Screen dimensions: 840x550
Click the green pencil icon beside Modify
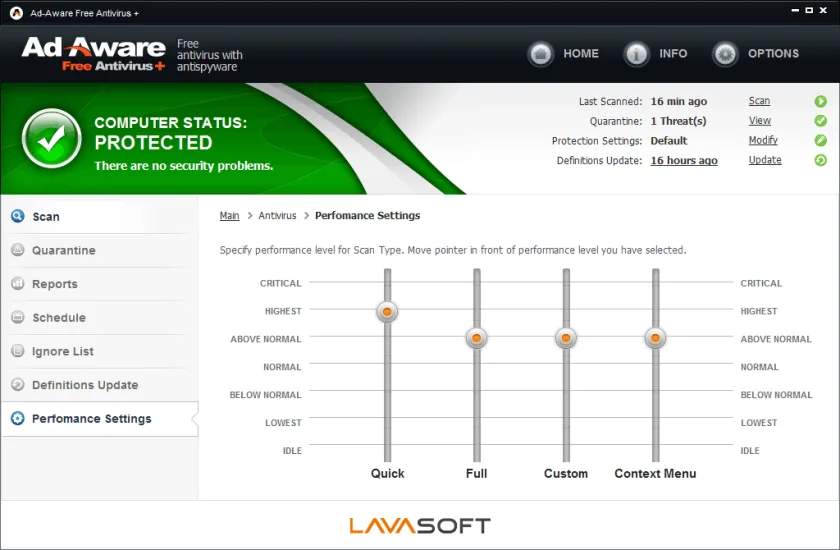[820, 140]
